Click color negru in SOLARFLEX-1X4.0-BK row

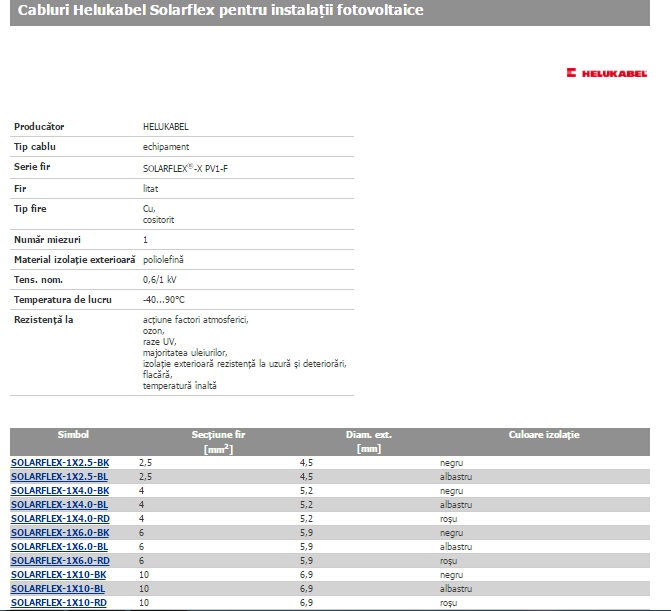(451, 491)
